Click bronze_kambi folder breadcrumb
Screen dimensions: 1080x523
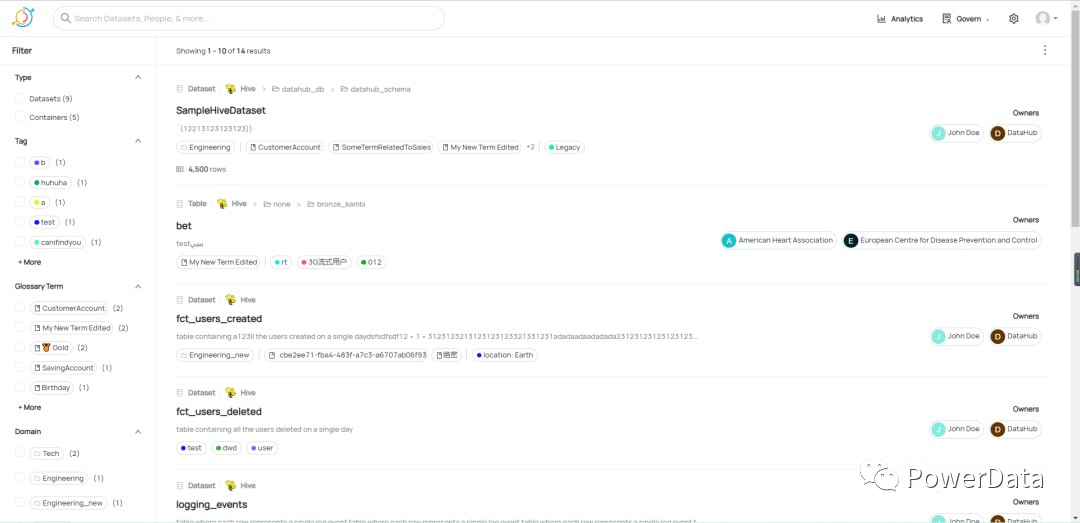[336, 205]
